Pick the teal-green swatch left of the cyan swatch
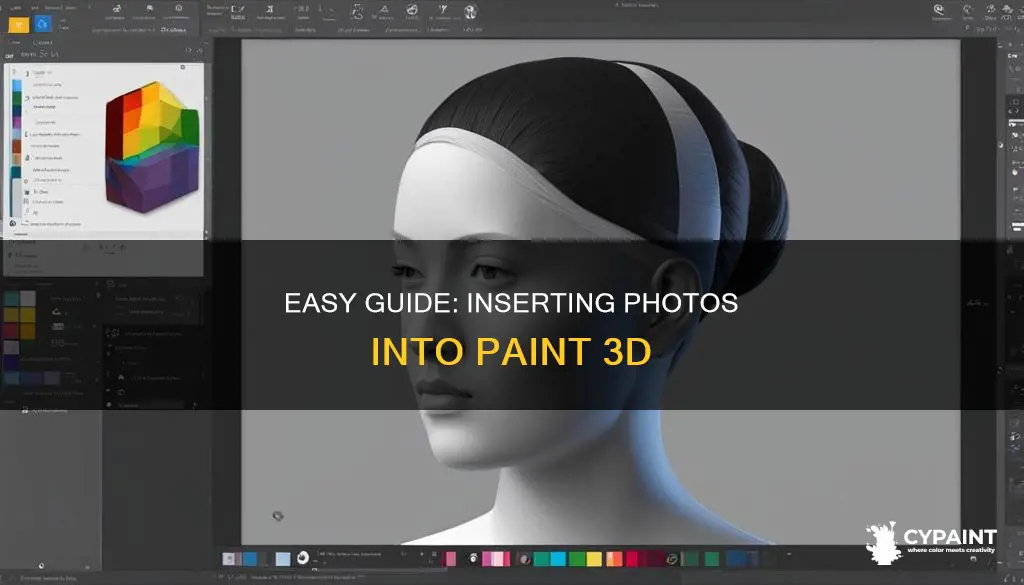The height and width of the screenshot is (585, 1024). [x=541, y=559]
